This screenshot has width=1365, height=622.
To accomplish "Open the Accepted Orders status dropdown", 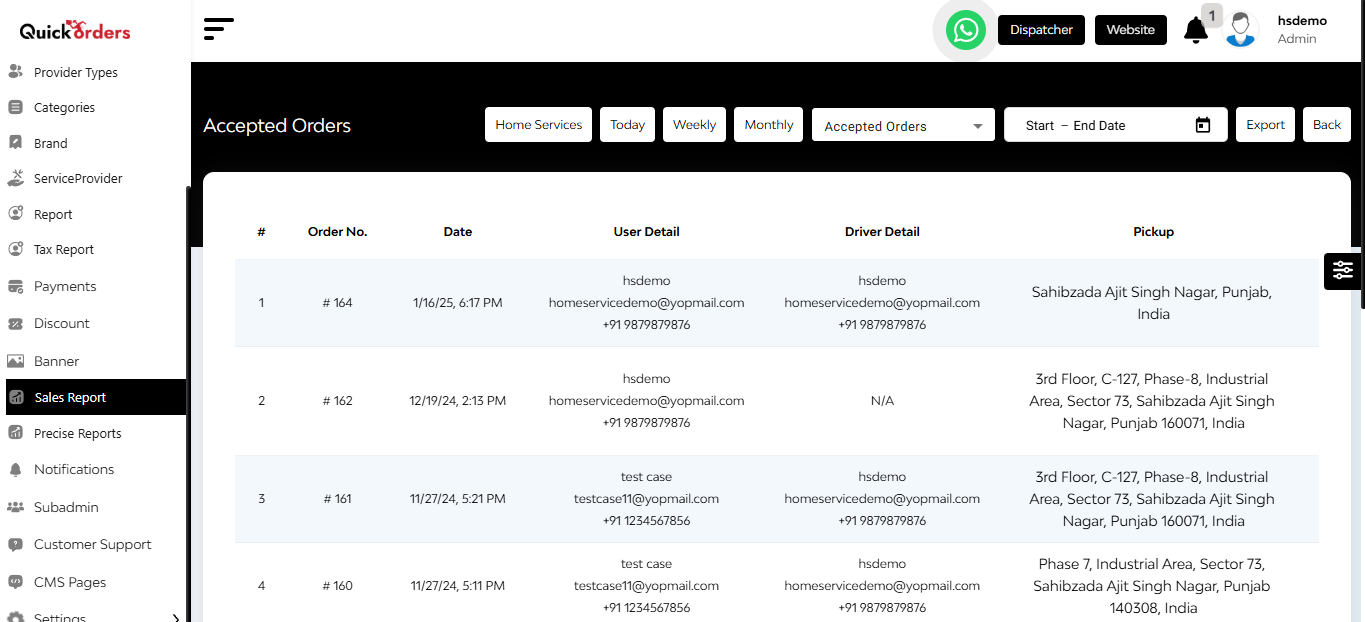I will 903,126.
